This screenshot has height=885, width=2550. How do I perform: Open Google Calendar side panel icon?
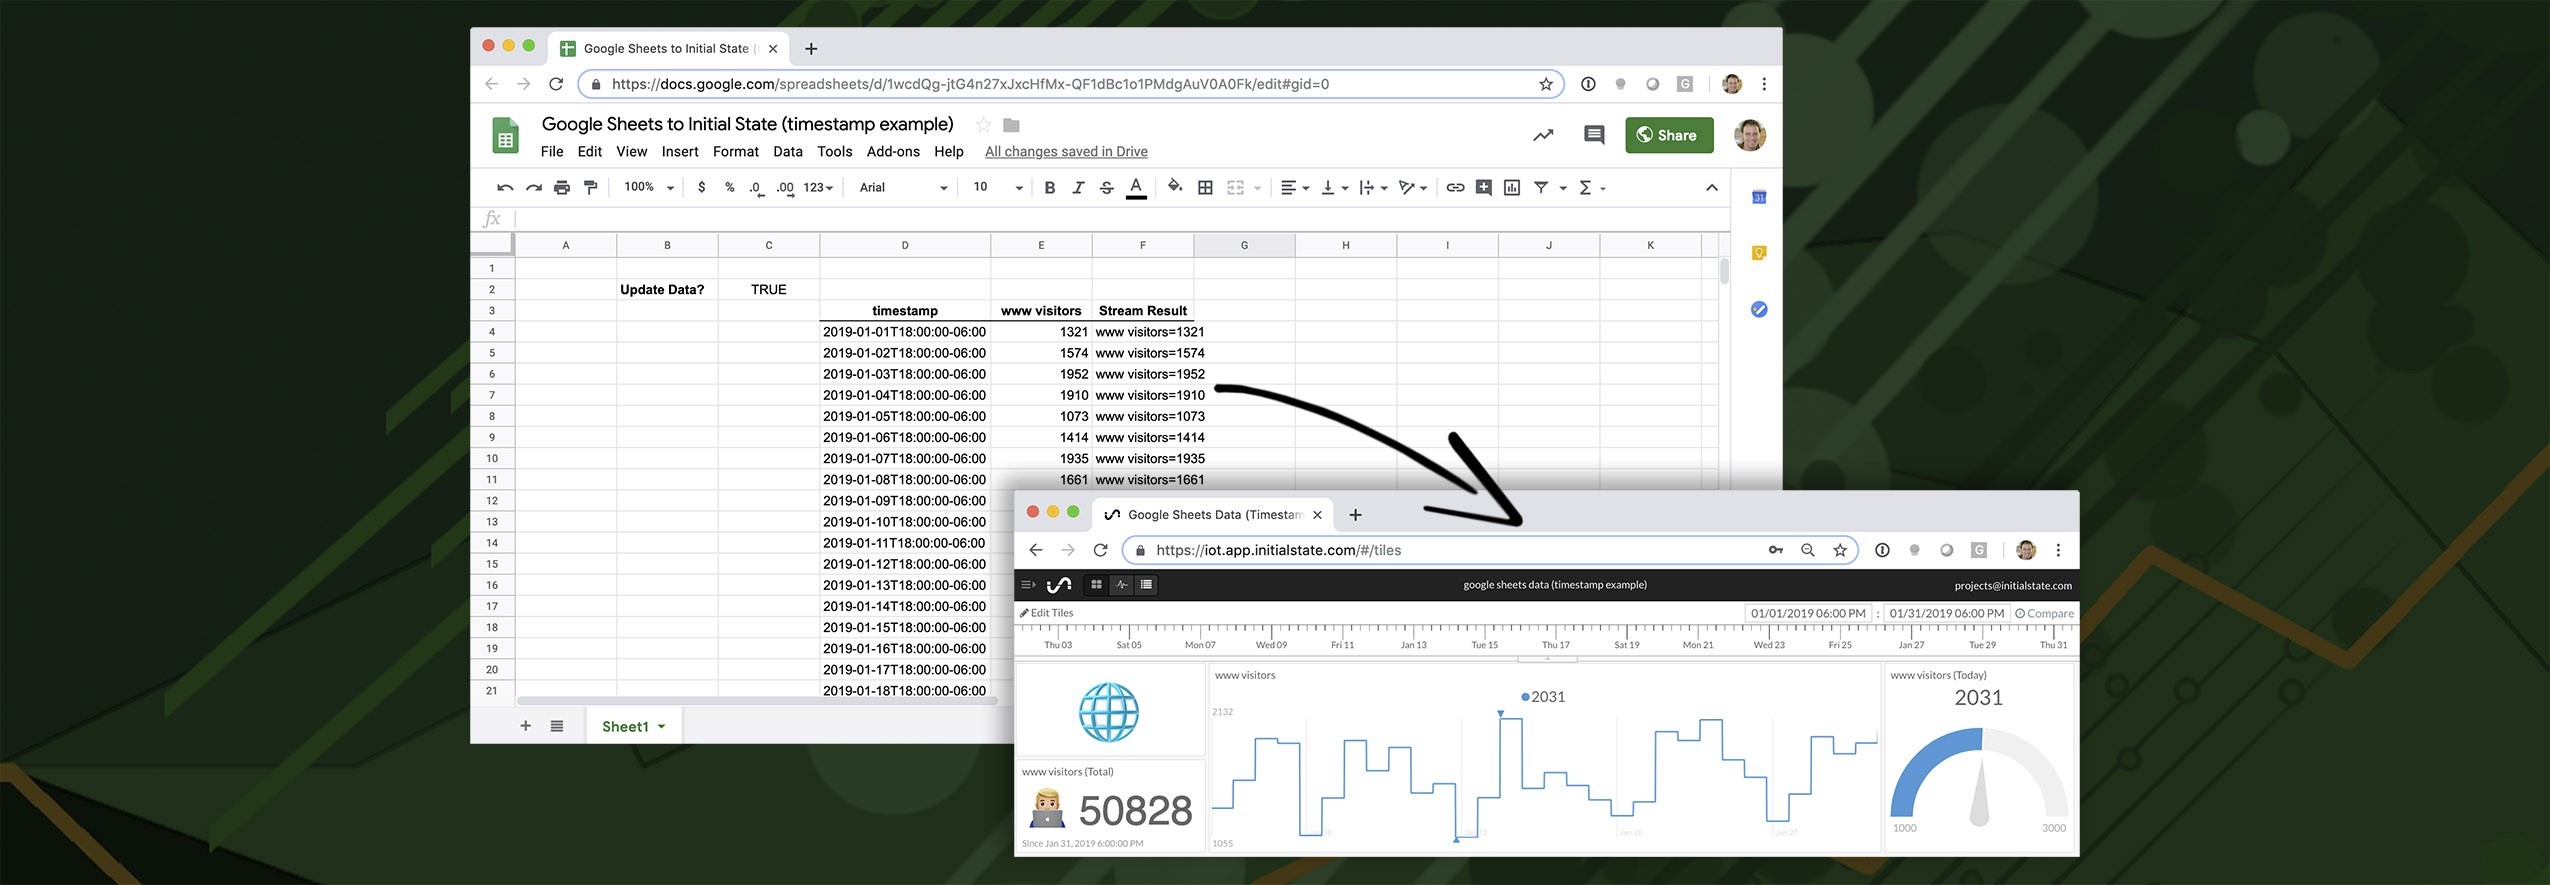click(1759, 197)
